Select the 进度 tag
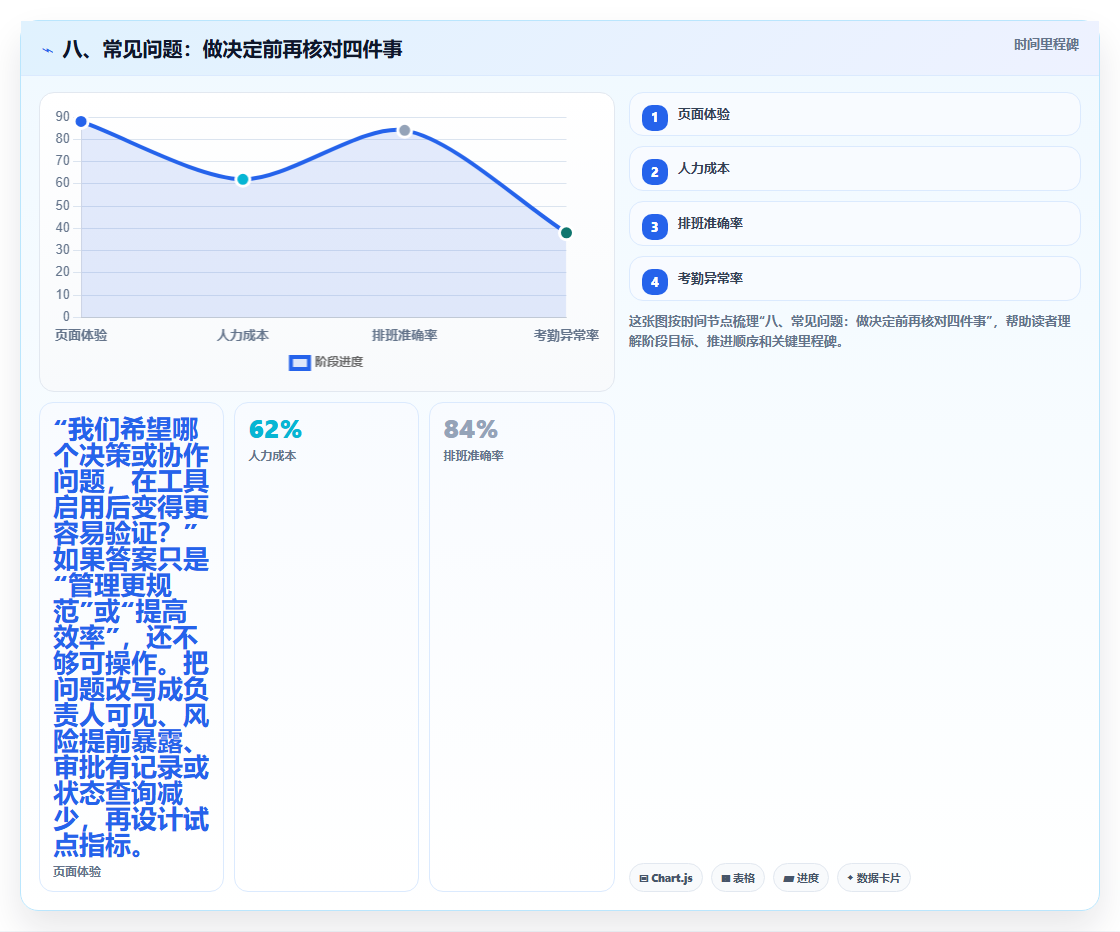This screenshot has width=1120, height=932. [801, 878]
